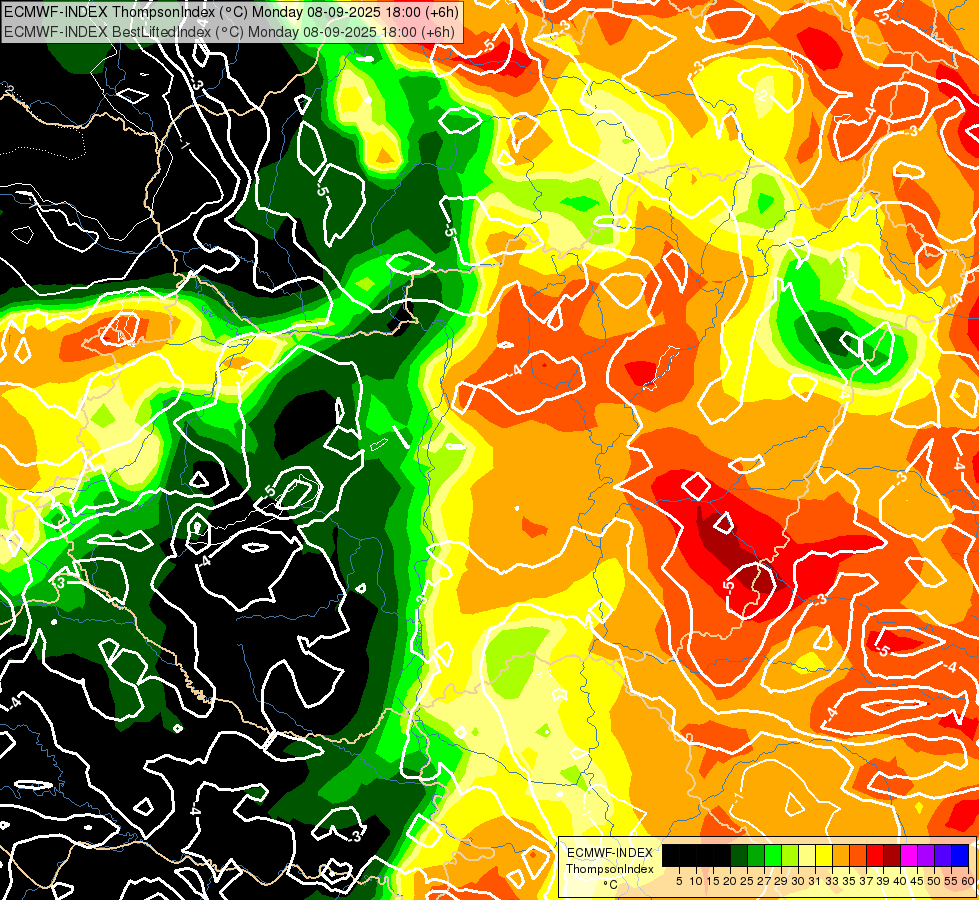Select the magenta 40–45 legend swatch
Image resolution: width=979 pixels, height=900 pixels.
[x=909, y=856]
